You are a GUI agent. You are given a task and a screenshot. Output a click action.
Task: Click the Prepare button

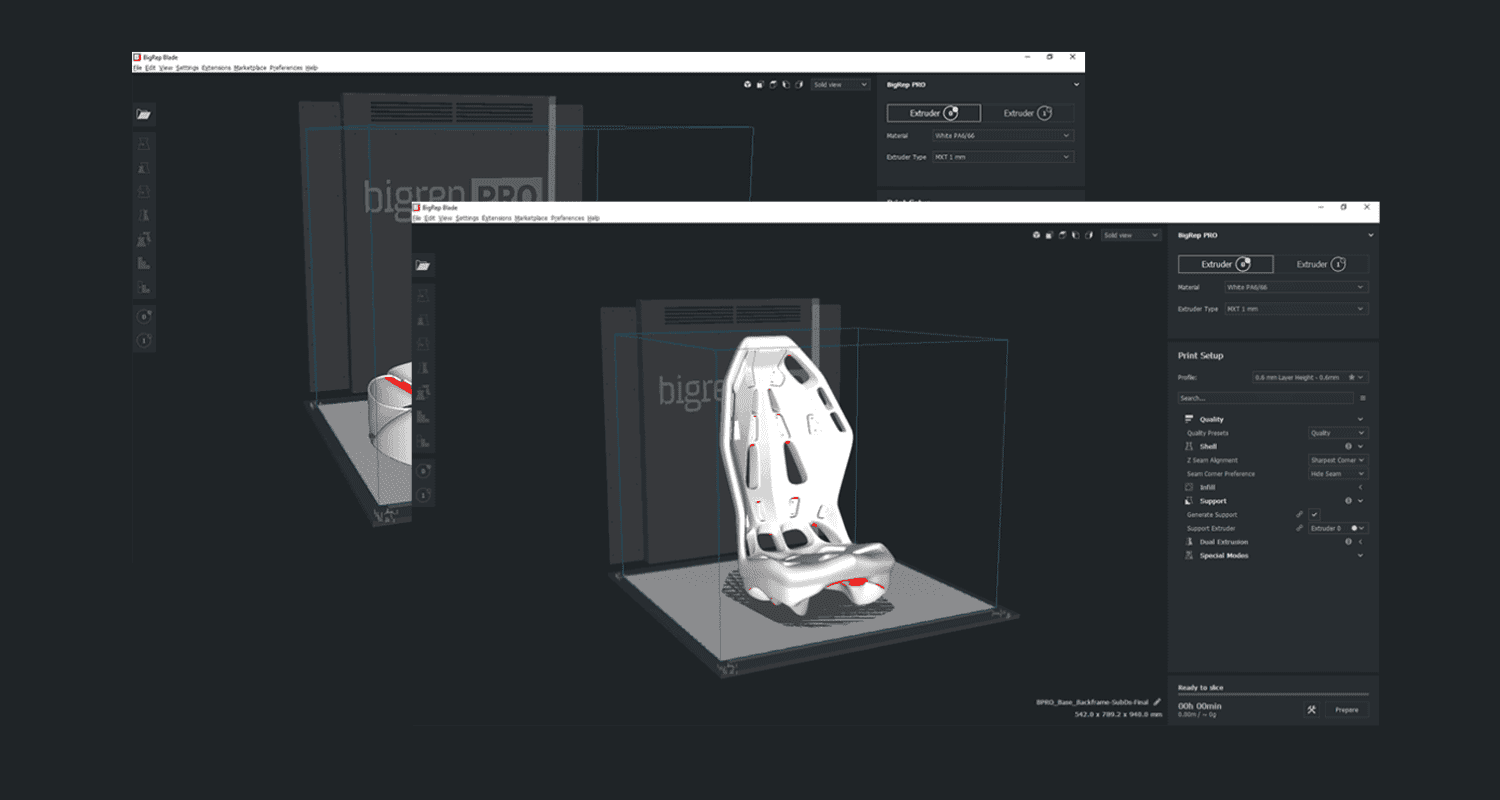pos(1347,709)
